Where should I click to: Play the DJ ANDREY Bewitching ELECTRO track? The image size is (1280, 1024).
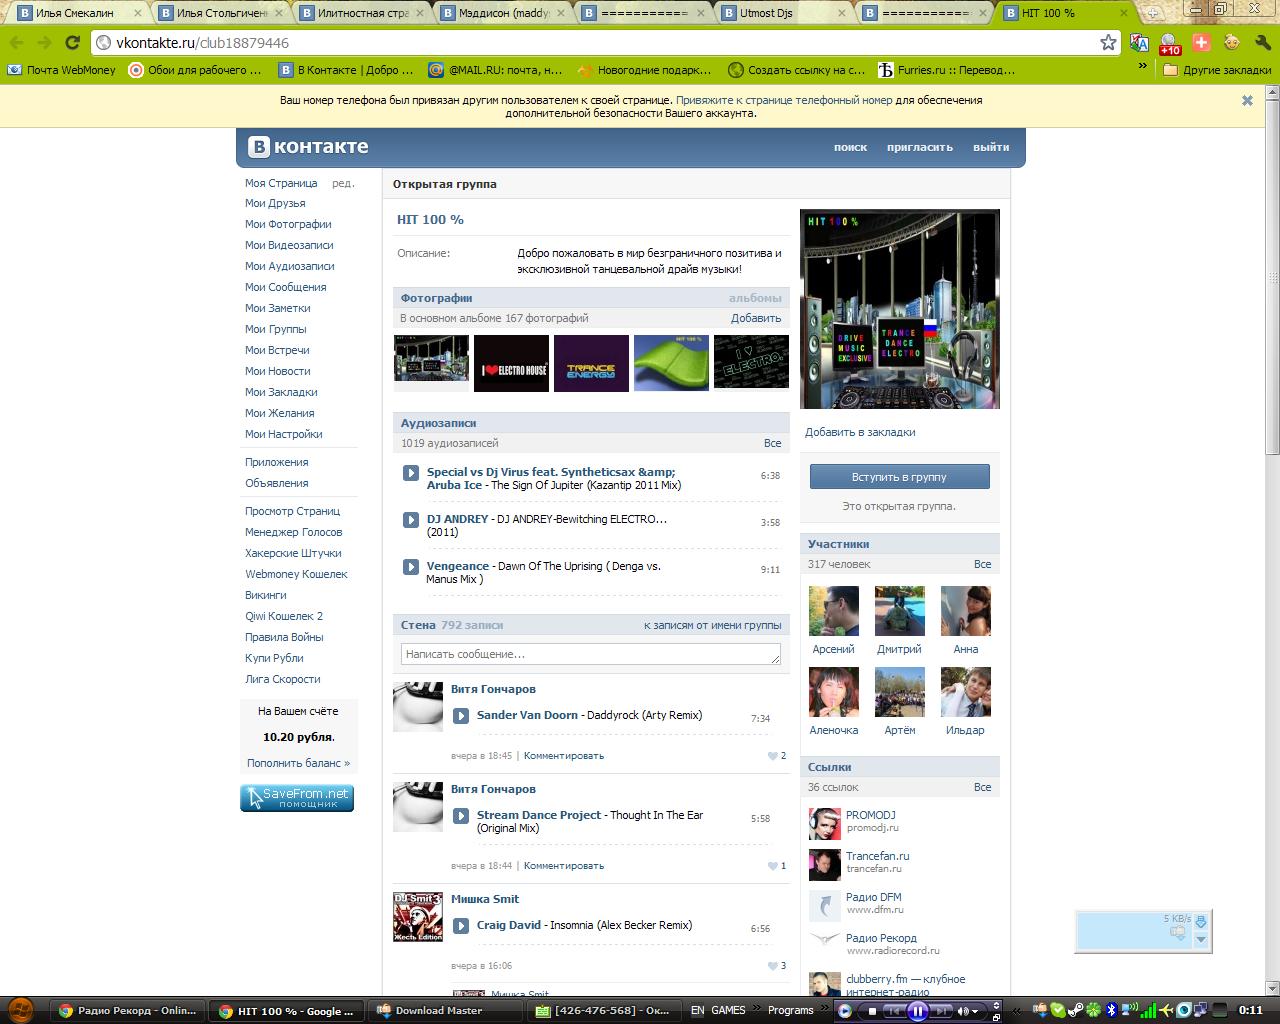coord(411,520)
